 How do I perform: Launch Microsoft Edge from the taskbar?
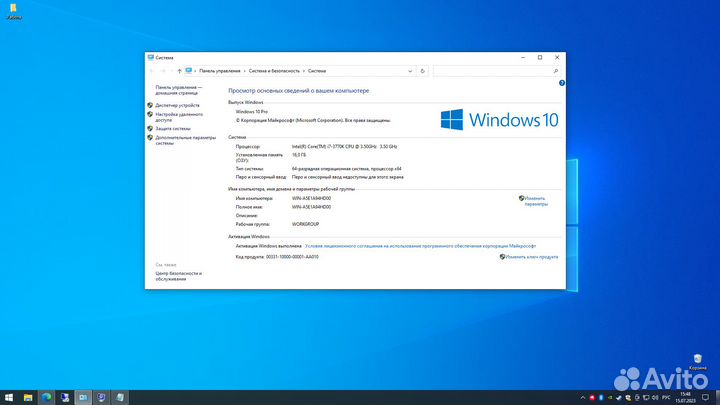coord(46,398)
